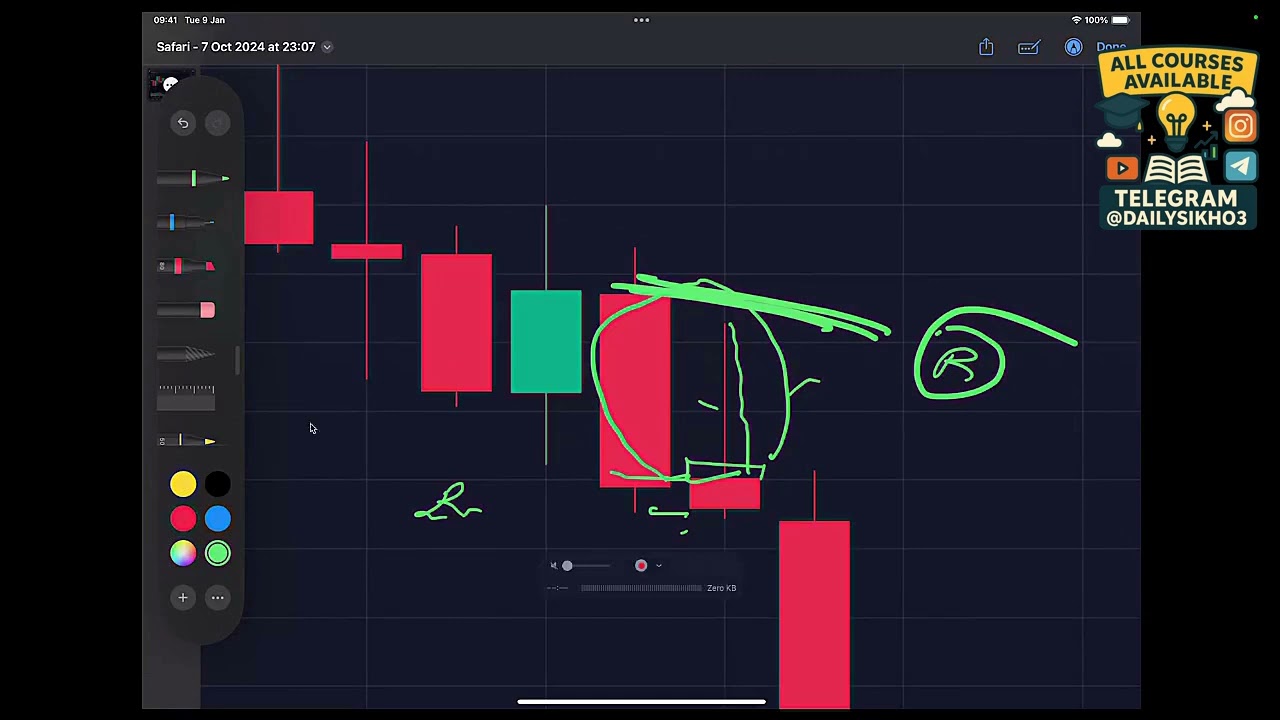Image resolution: width=1280 pixels, height=720 pixels.
Task: Select the ruler tool
Action: 186,397
